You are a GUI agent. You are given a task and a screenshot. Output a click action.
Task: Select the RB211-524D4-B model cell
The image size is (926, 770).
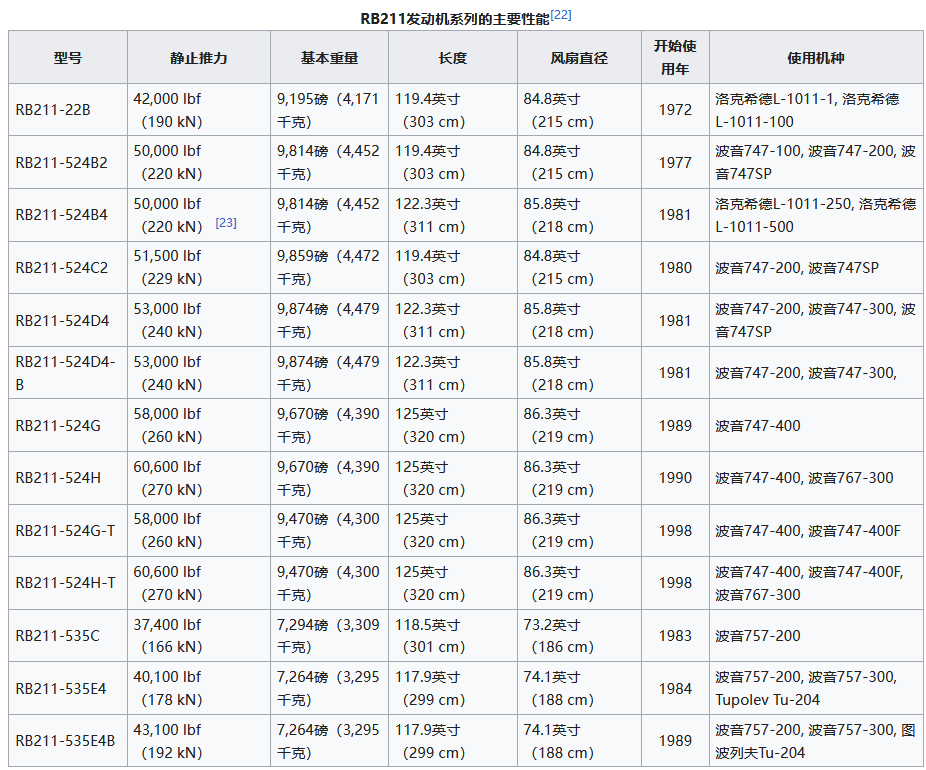(x=68, y=373)
